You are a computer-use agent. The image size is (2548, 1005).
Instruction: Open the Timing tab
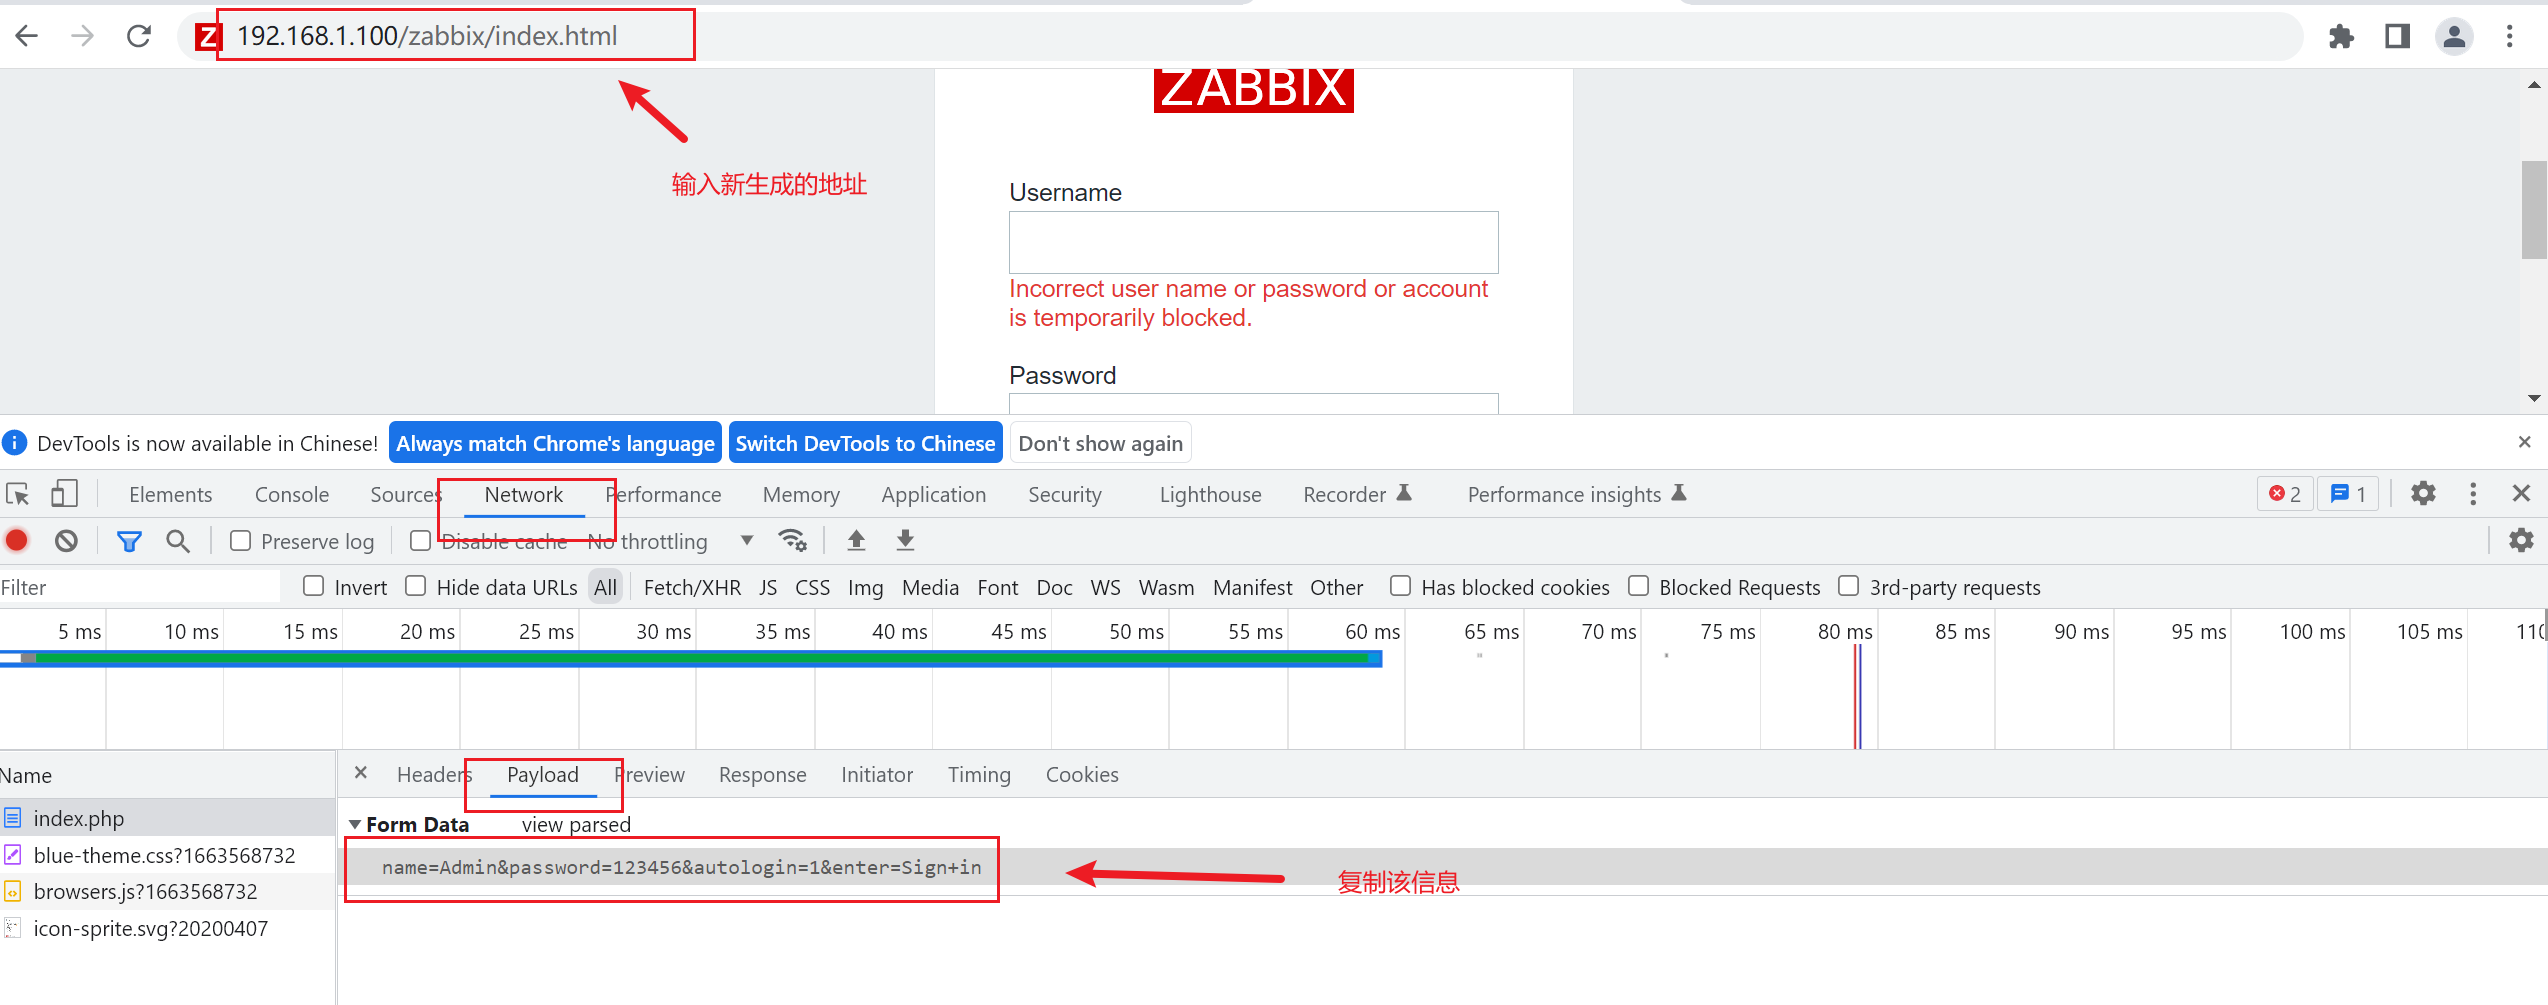click(x=979, y=775)
